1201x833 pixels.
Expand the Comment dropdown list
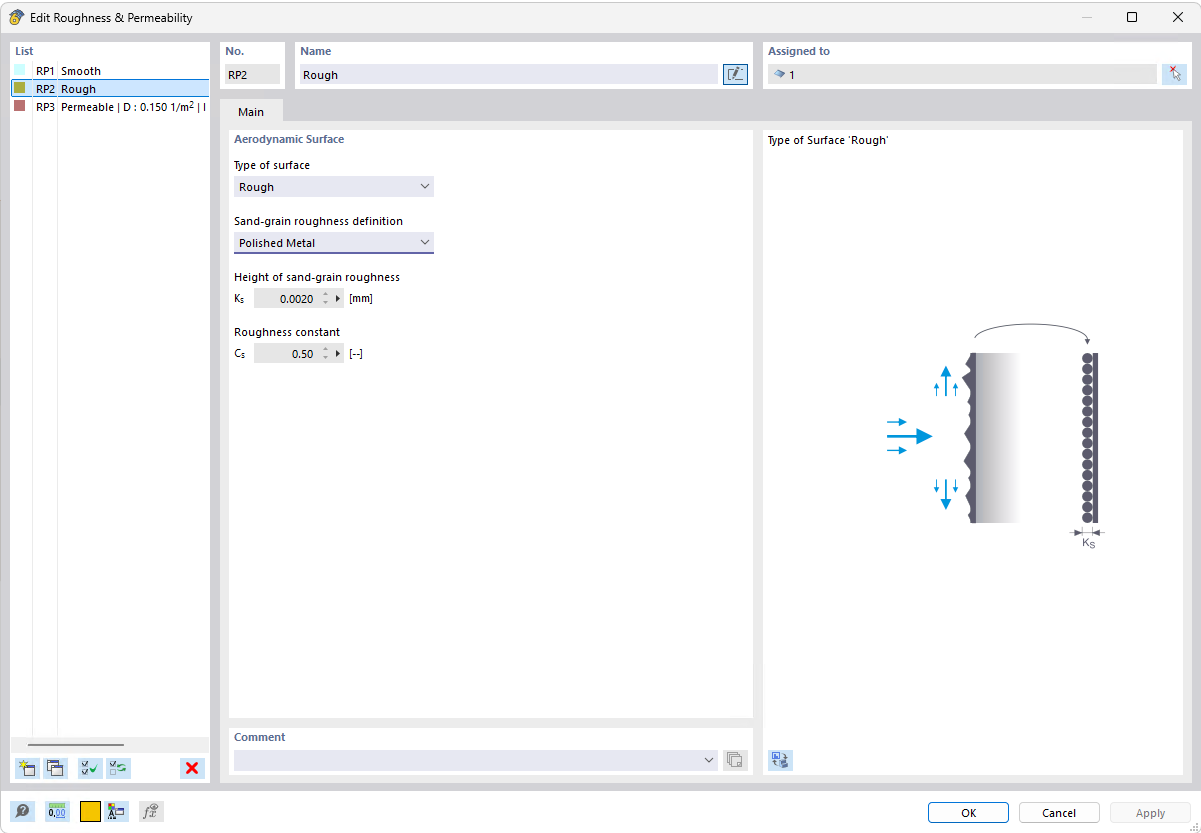pyautogui.click(x=710, y=760)
